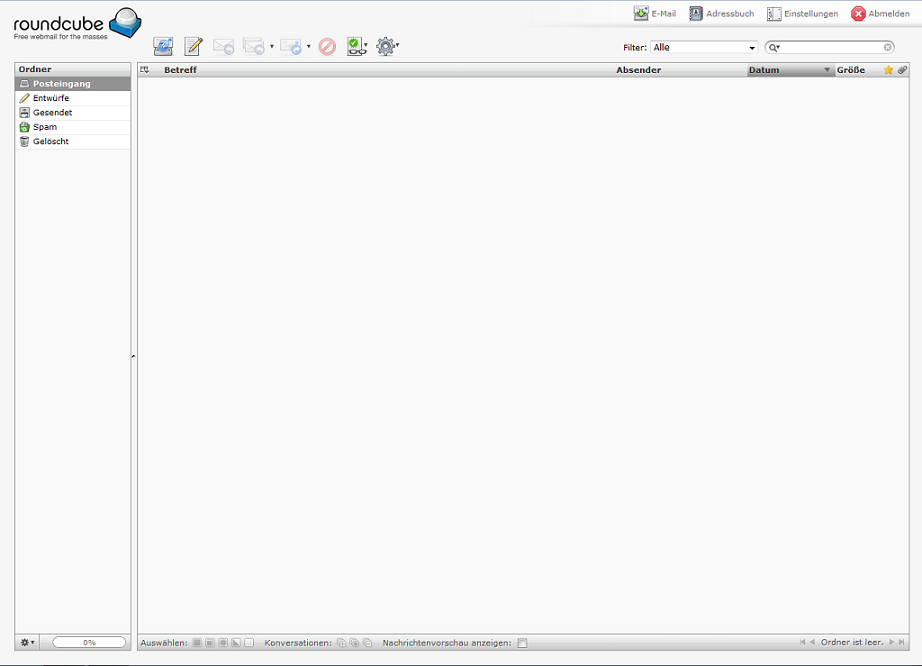Sort the list by Größe
Screen dimensions: 922x666
pyautogui.click(x=851, y=70)
